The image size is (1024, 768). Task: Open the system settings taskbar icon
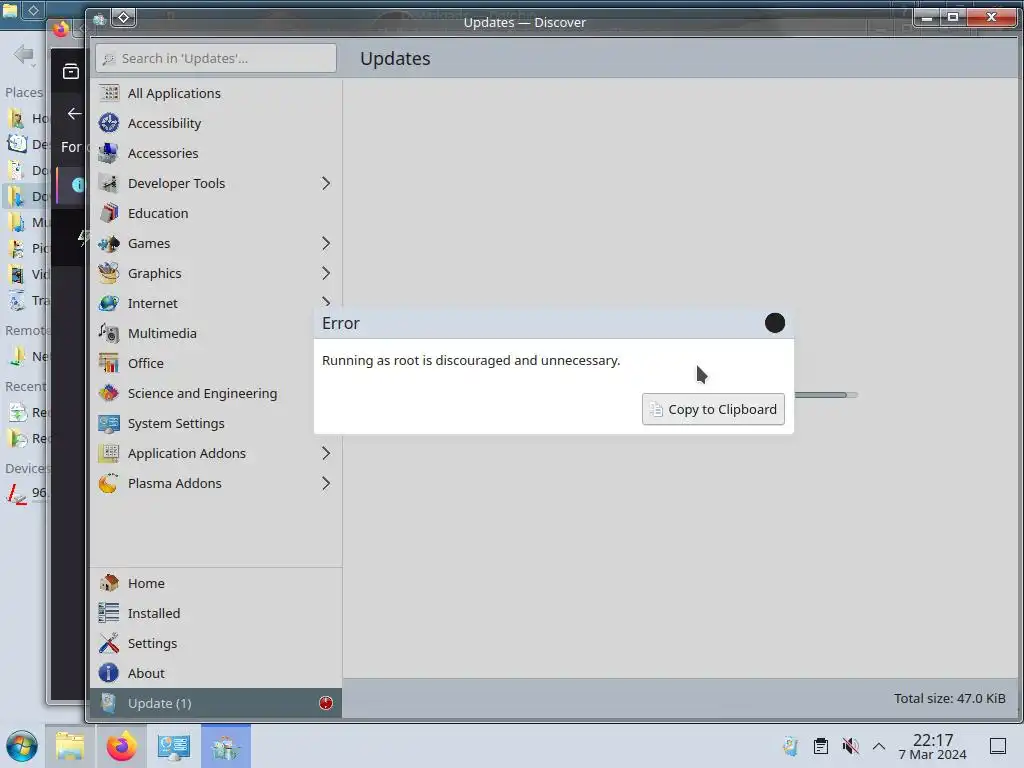click(x=174, y=746)
